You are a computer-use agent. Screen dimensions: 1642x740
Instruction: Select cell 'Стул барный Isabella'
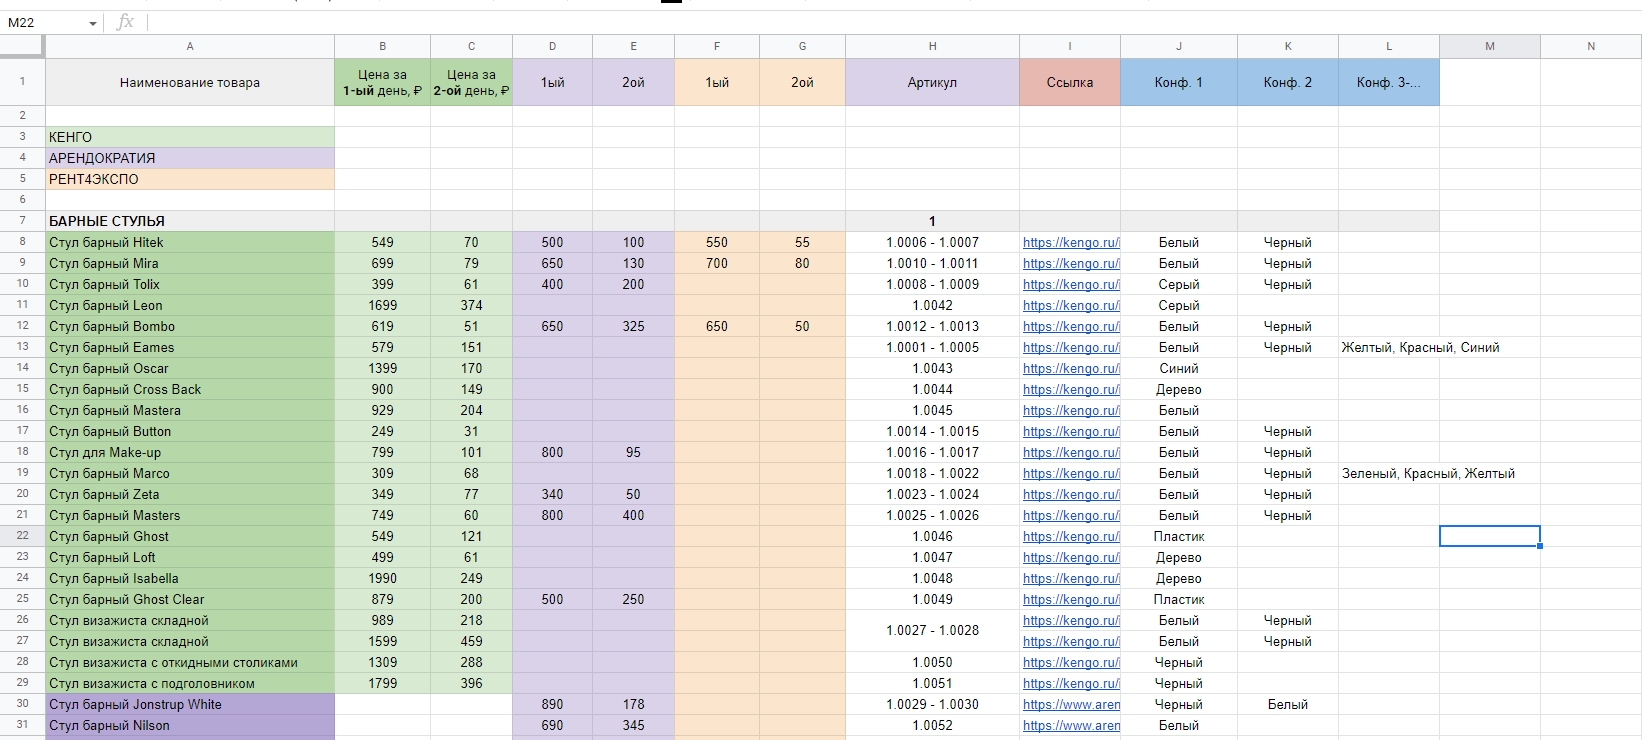tap(190, 578)
